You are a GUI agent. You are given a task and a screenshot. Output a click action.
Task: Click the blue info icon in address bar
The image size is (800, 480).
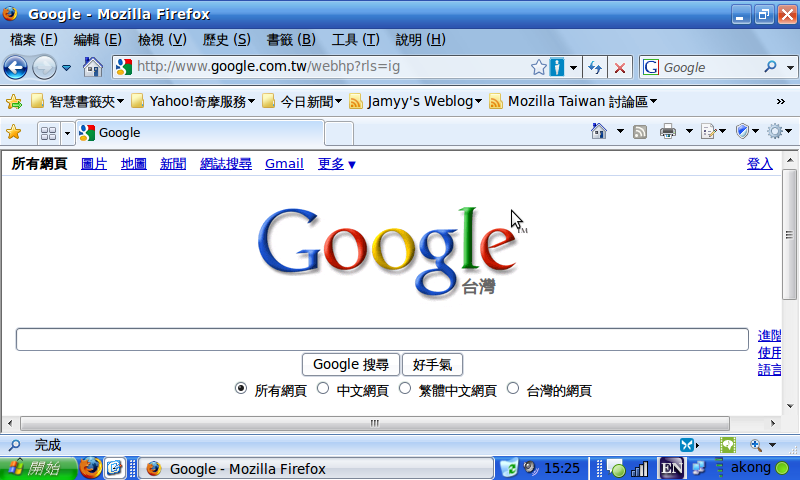point(557,67)
